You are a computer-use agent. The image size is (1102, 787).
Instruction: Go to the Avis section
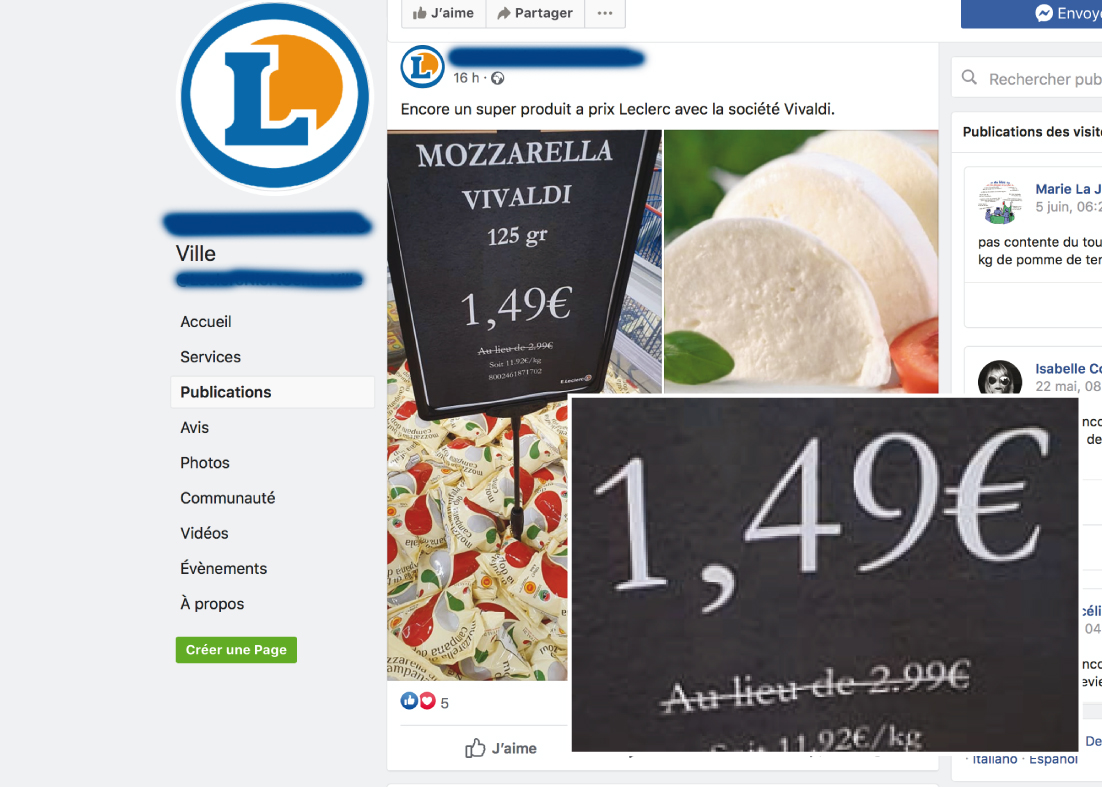(195, 427)
